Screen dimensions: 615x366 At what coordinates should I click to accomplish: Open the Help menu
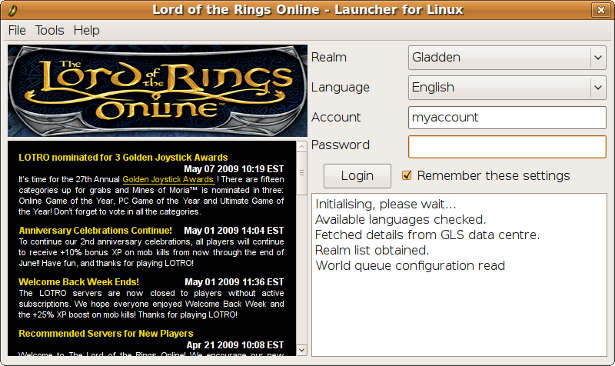tap(86, 30)
